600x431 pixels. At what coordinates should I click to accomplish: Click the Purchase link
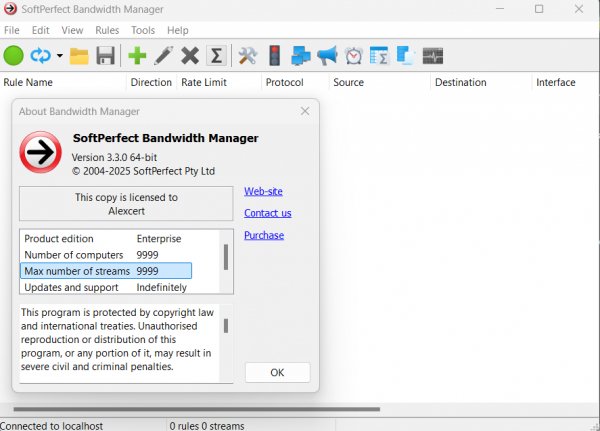pos(264,235)
